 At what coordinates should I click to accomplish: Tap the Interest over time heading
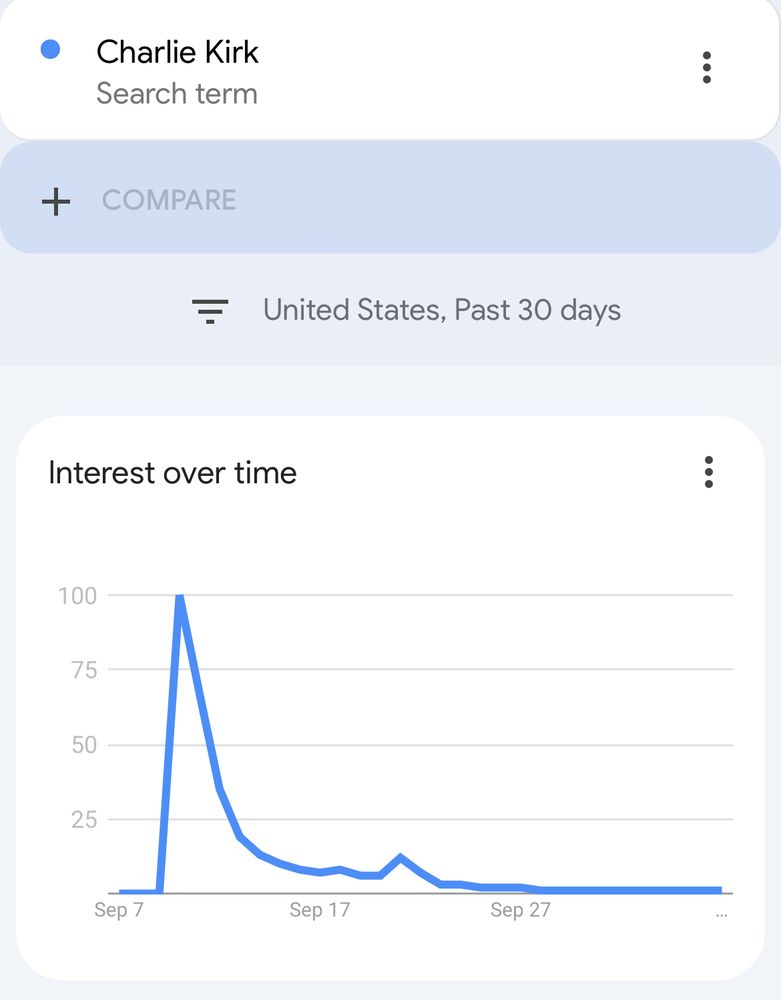click(x=172, y=472)
